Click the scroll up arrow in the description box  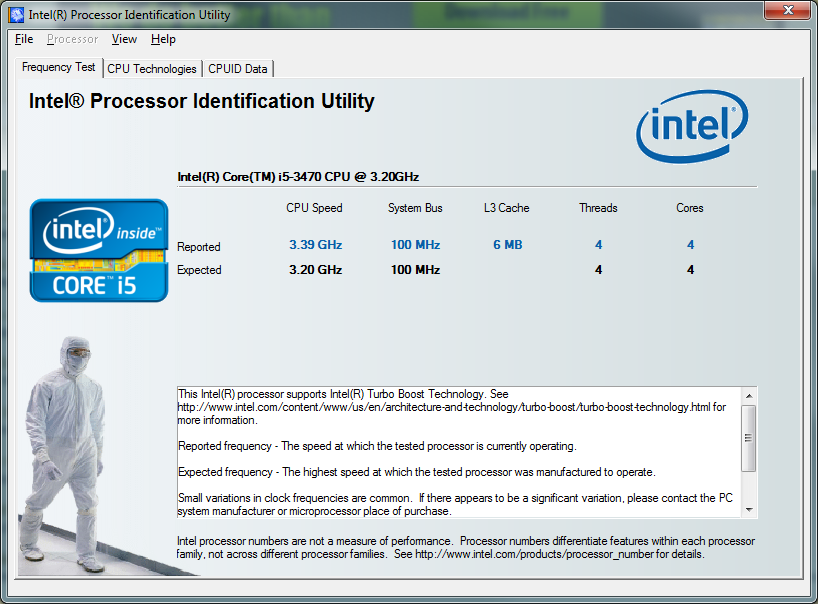(749, 396)
